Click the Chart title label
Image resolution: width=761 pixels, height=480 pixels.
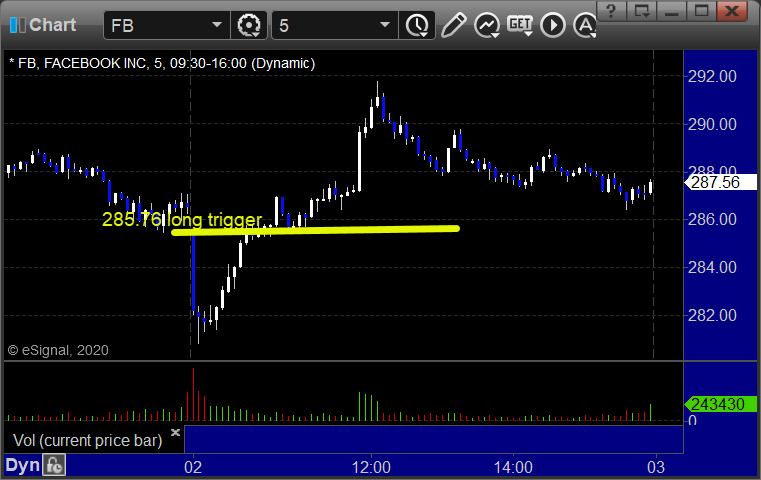point(52,25)
